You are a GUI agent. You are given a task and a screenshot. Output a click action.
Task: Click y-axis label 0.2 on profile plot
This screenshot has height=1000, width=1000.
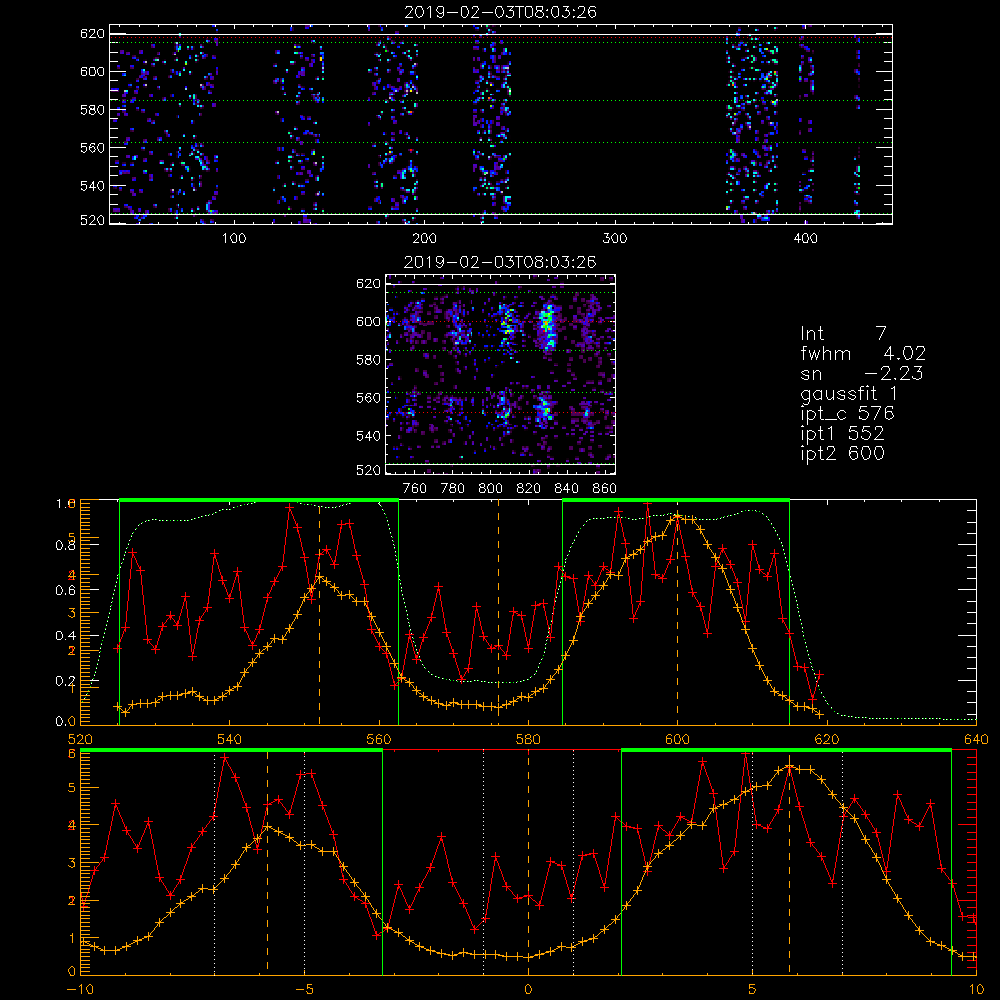(x=65, y=681)
